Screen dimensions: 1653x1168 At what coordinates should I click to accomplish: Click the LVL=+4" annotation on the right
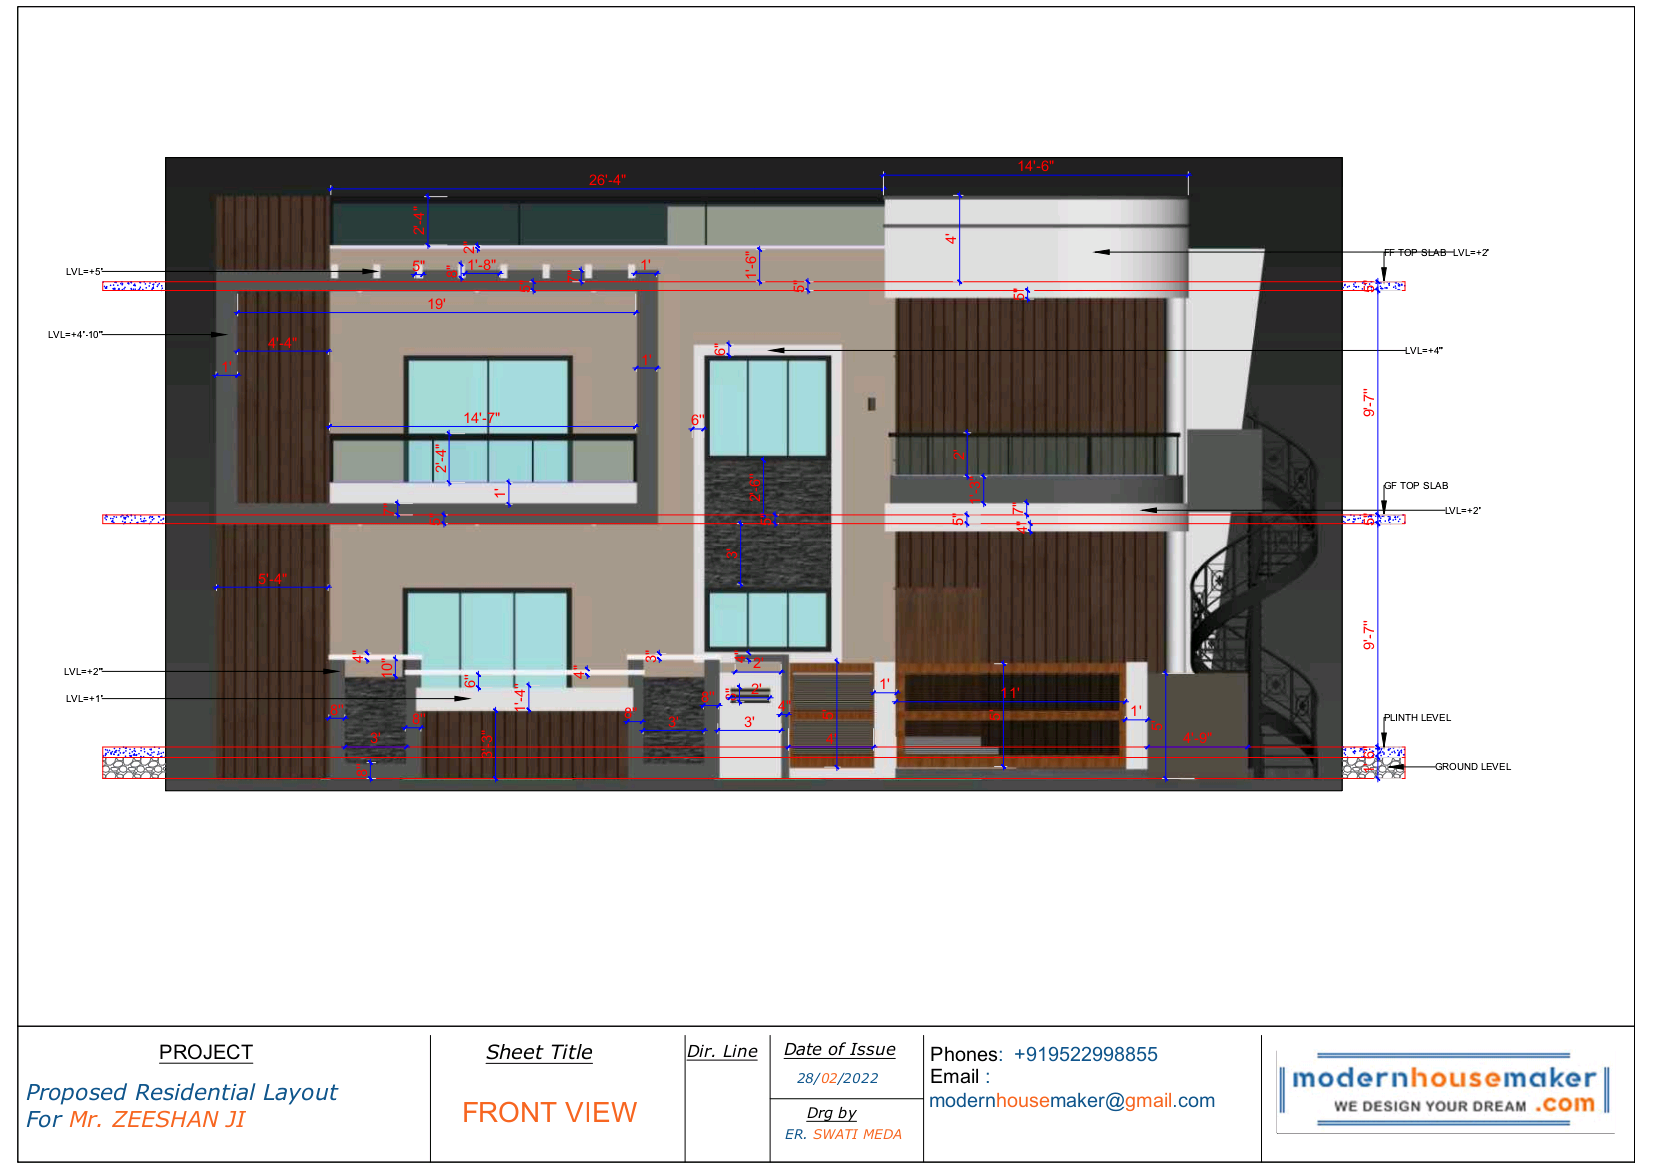(x=1423, y=351)
